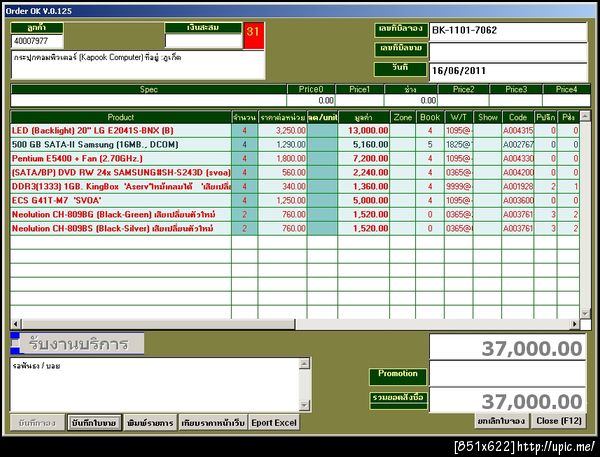
Task: Click the Show column header
Action: [488, 117]
